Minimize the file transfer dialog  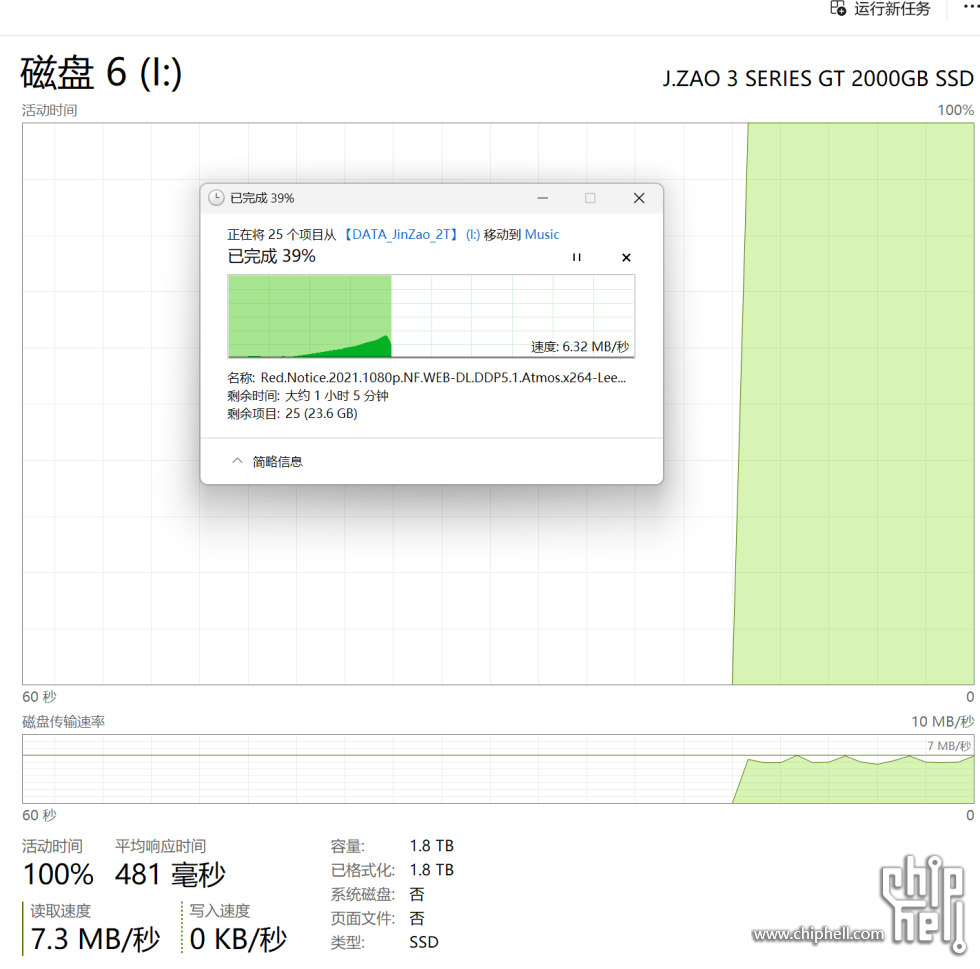tap(542, 198)
